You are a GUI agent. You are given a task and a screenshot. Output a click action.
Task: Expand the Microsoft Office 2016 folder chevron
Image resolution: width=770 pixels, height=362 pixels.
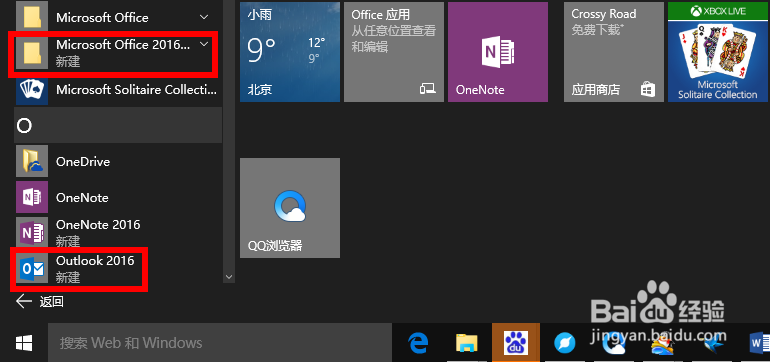click(x=204, y=44)
